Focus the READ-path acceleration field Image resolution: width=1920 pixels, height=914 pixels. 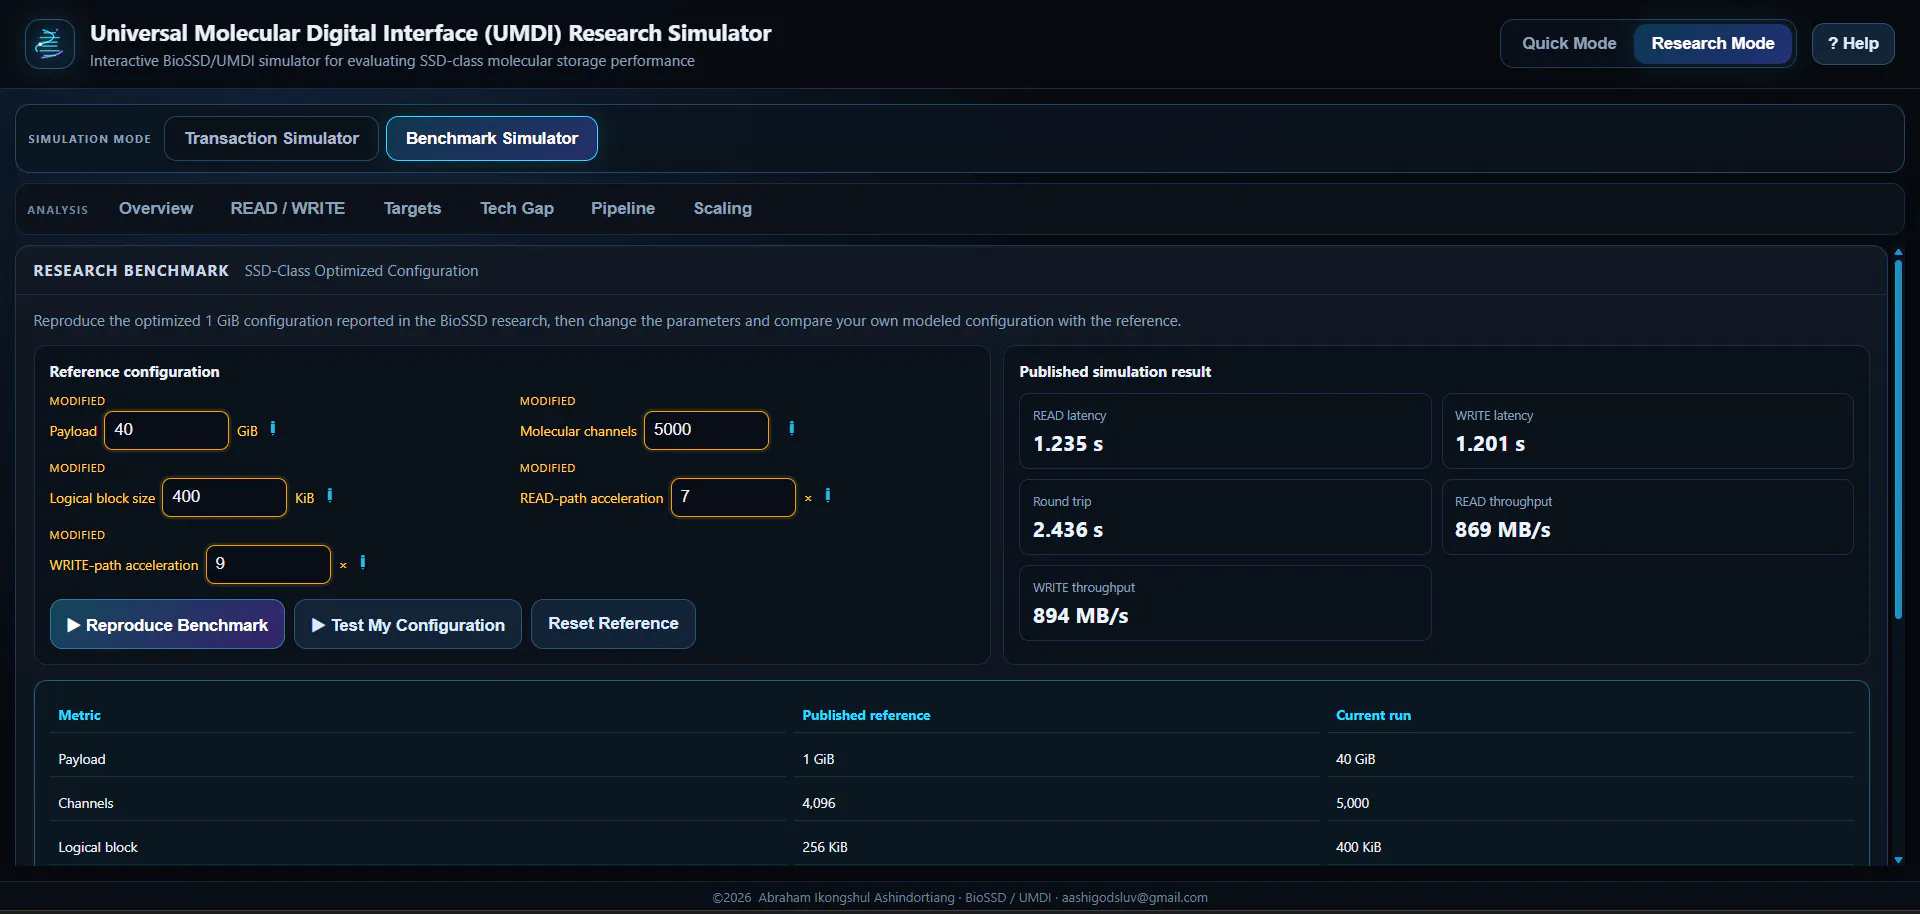coord(733,497)
